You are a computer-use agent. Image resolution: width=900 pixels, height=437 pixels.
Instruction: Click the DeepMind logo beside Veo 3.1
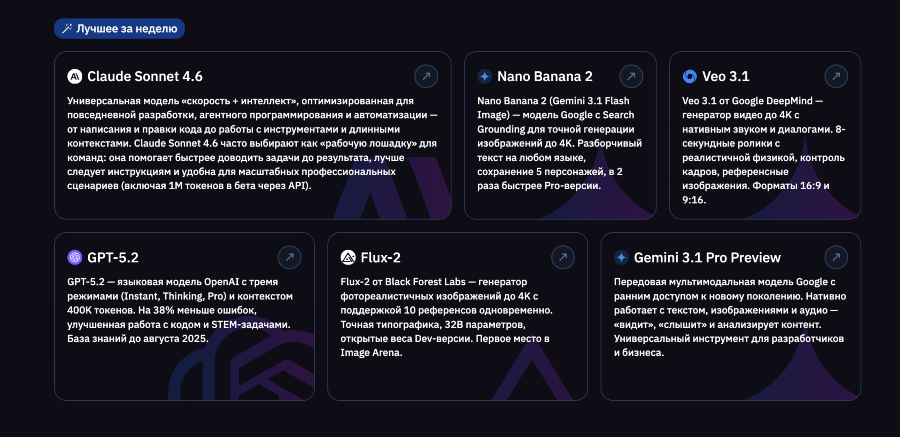pos(689,76)
